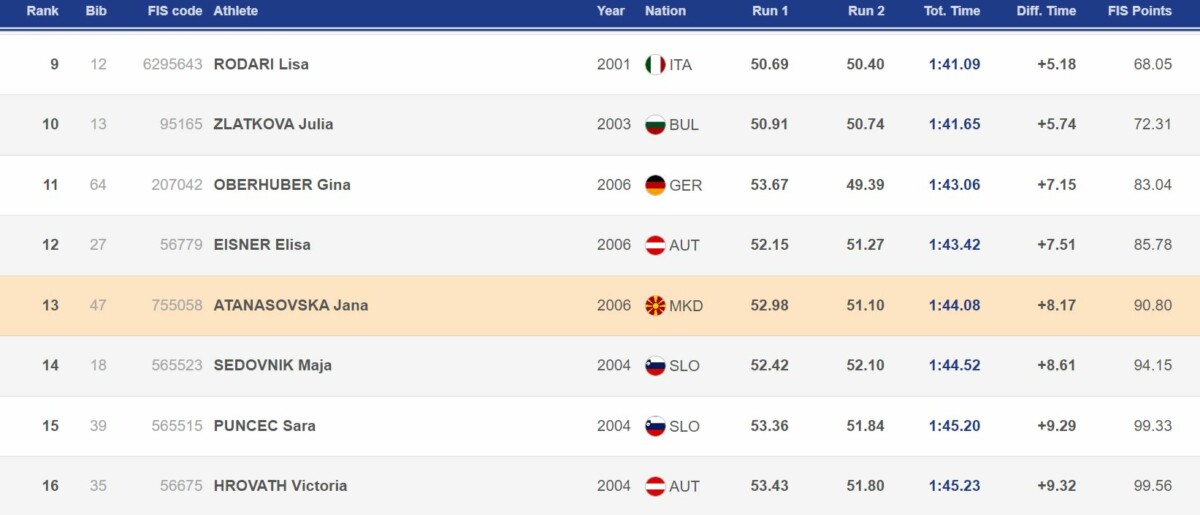Click the Tot. Time column header
1200x515 pixels.
point(952,11)
